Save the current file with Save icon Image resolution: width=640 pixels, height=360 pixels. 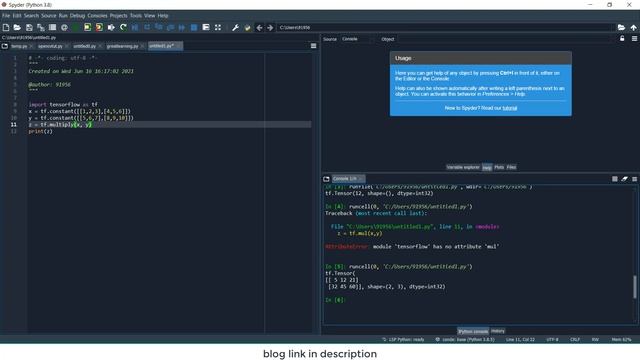coord(29,27)
